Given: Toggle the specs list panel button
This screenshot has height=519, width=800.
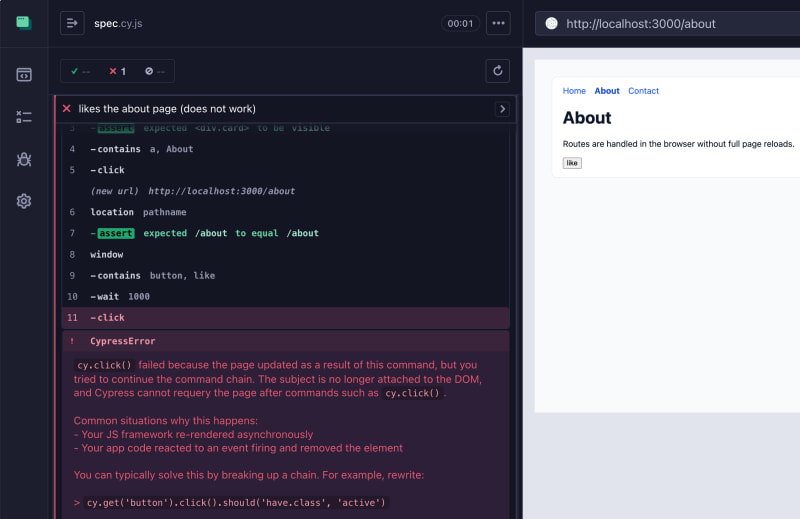Looking at the screenshot, I should pyautogui.click(x=72, y=23).
